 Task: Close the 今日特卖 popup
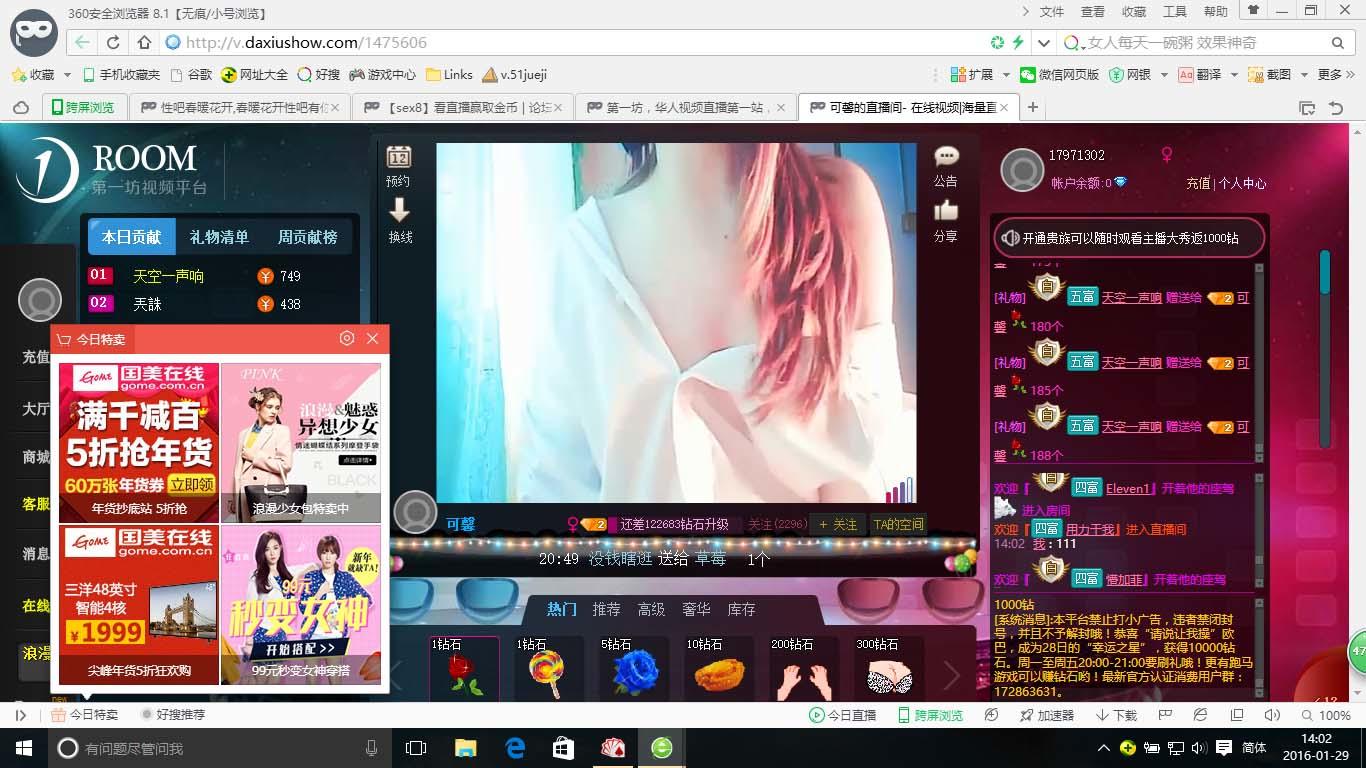(372, 338)
